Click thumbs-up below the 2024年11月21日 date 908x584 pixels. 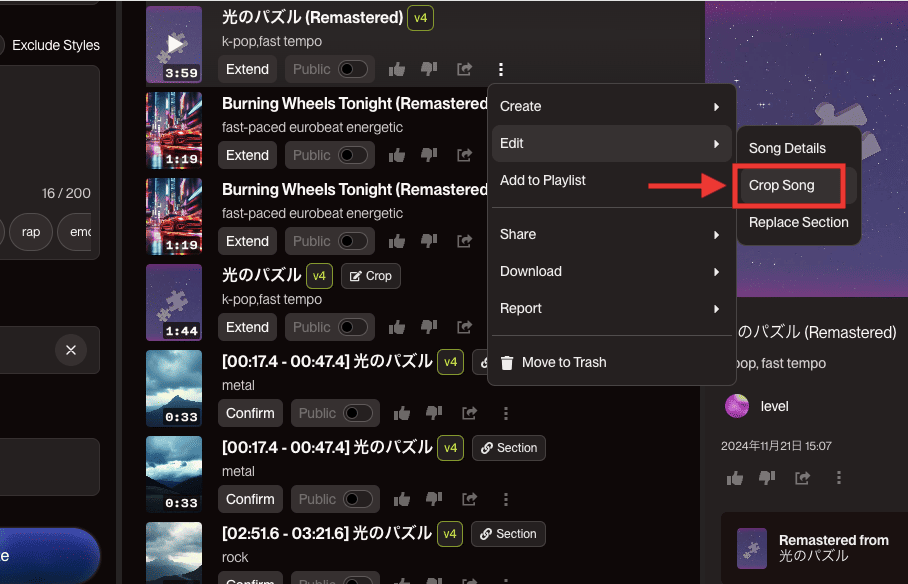(x=735, y=478)
